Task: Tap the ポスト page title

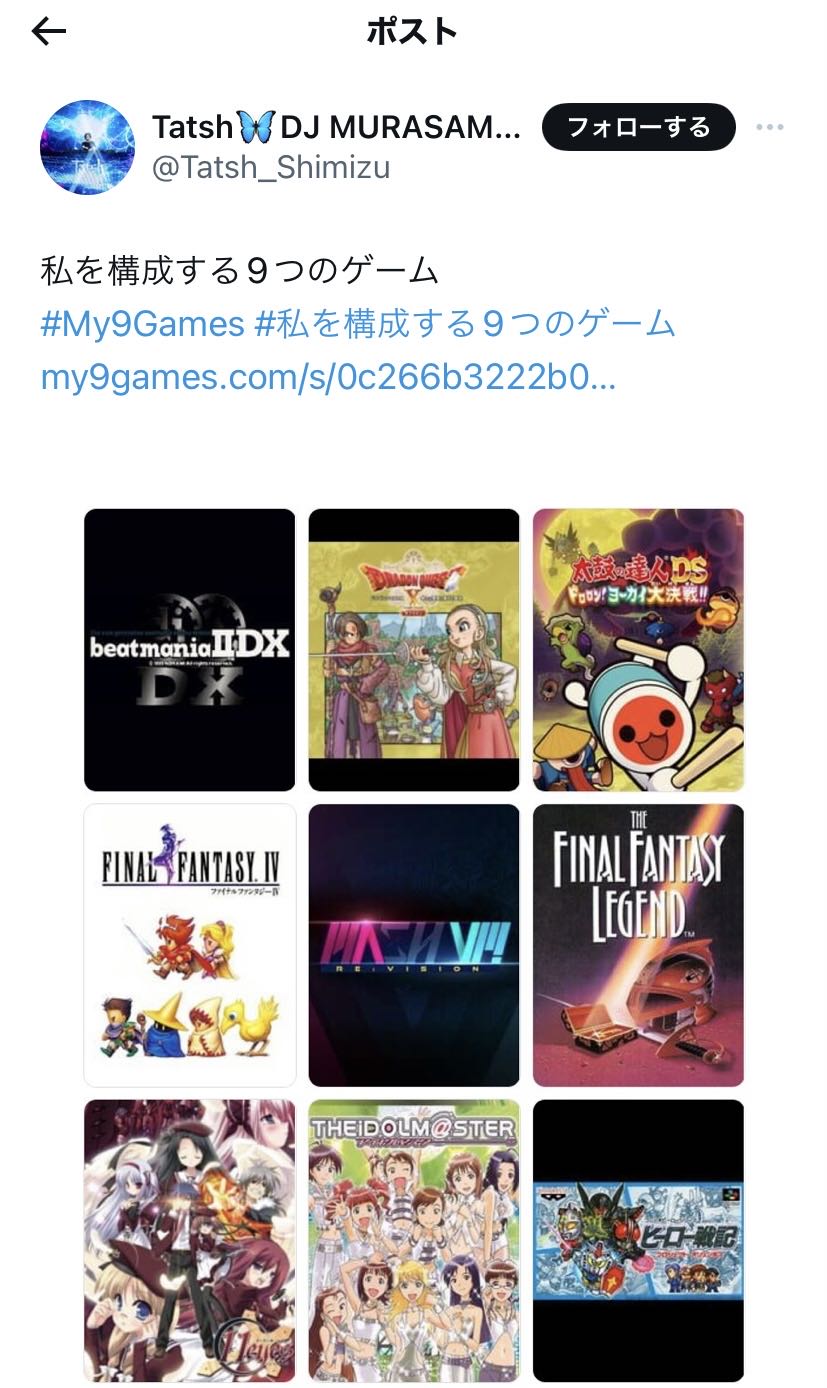Action: tap(412, 32)
